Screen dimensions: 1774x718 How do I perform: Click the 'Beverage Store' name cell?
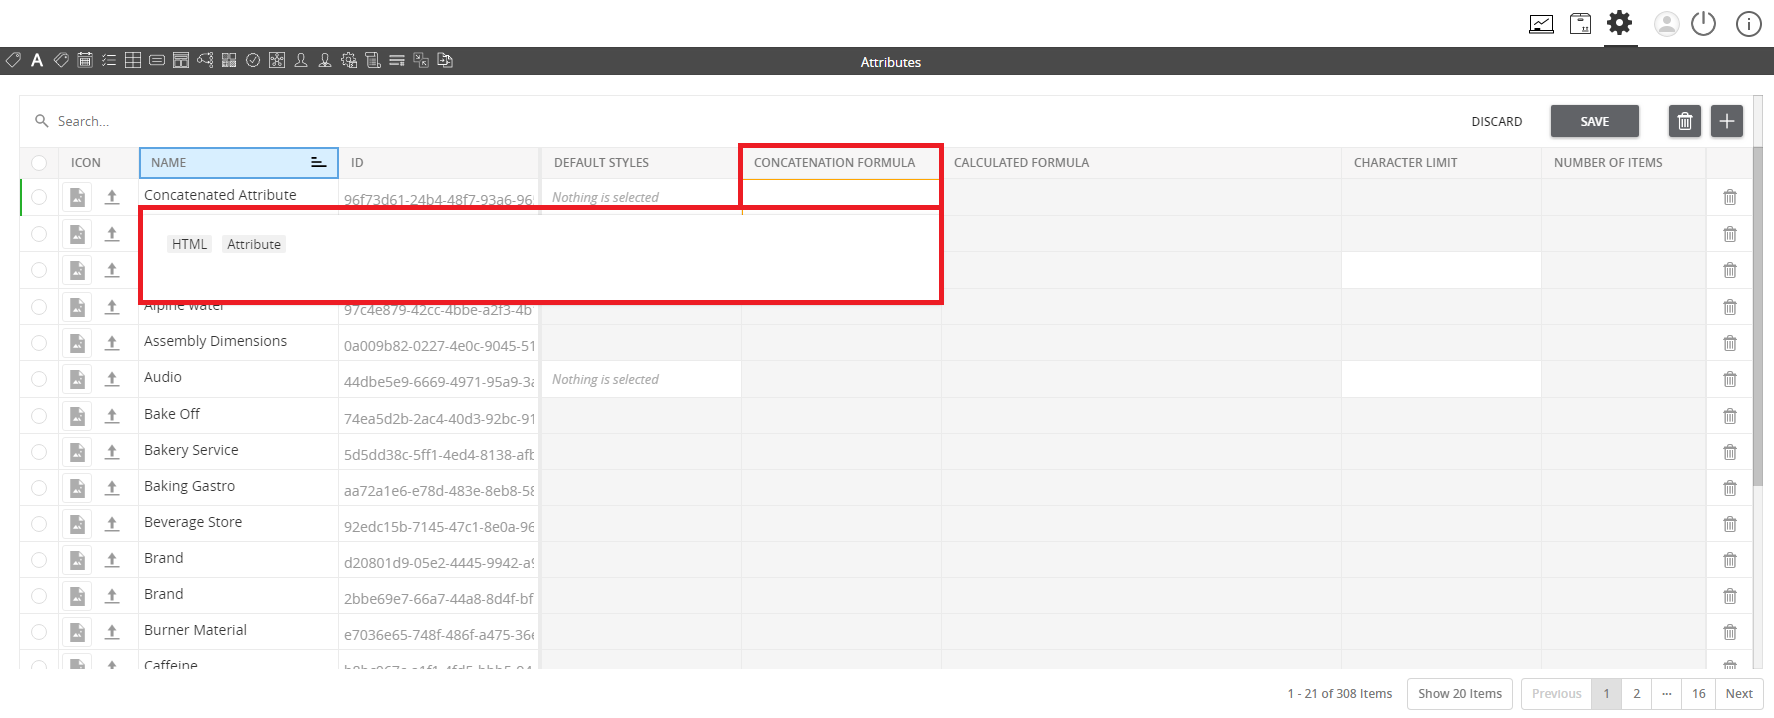coord(238,523)
